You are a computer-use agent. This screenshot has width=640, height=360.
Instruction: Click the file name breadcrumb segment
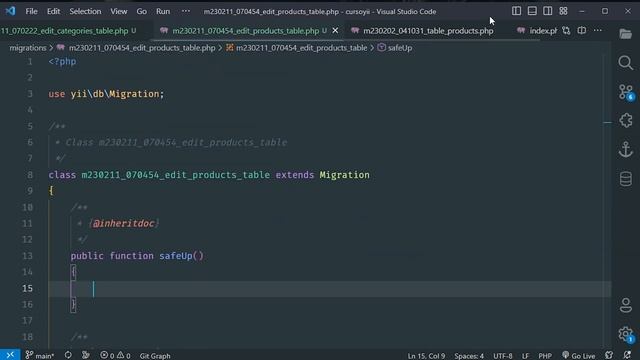click(x=142, y=48)
